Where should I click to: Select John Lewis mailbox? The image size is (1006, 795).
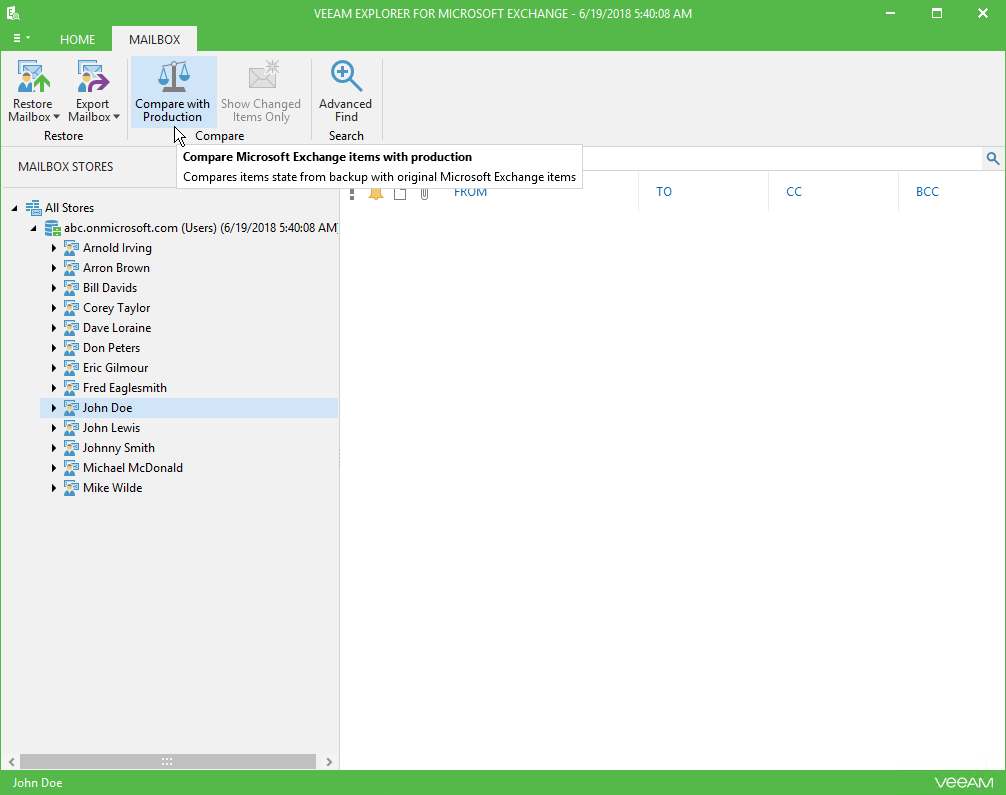(111, 428)
